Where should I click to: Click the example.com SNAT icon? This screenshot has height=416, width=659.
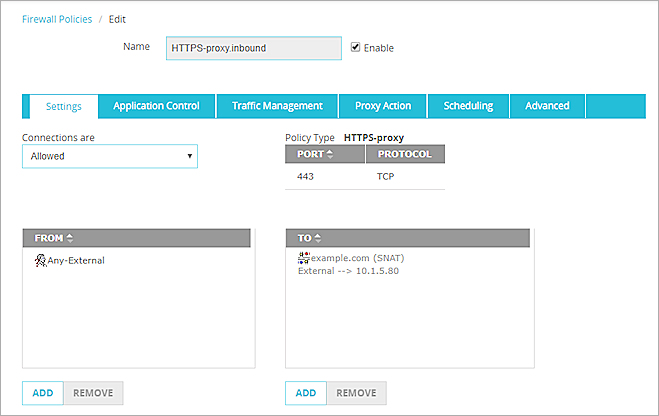(304, 258)
